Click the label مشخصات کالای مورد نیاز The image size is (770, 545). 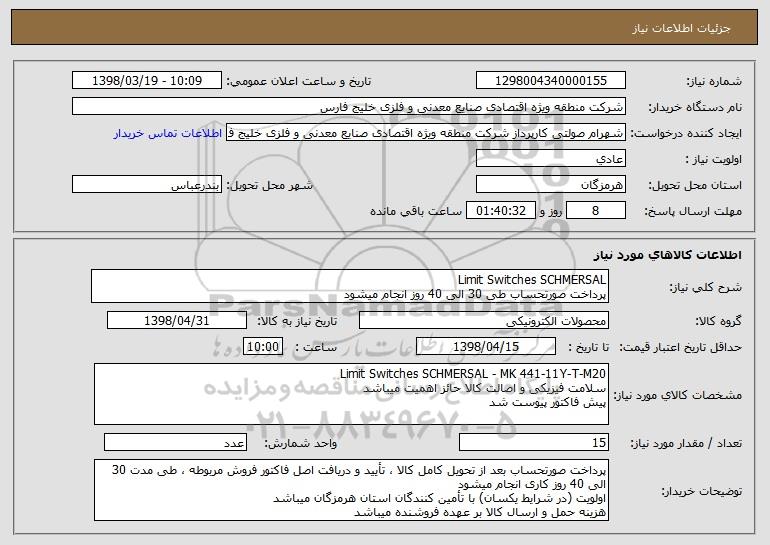(678, 395)
